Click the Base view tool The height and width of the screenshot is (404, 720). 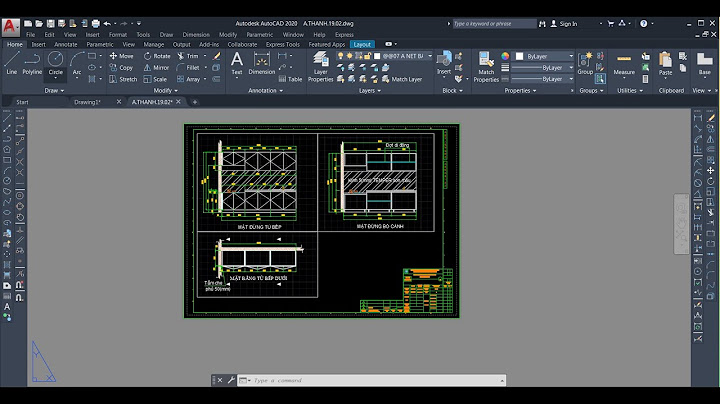(x=704, y=63)
